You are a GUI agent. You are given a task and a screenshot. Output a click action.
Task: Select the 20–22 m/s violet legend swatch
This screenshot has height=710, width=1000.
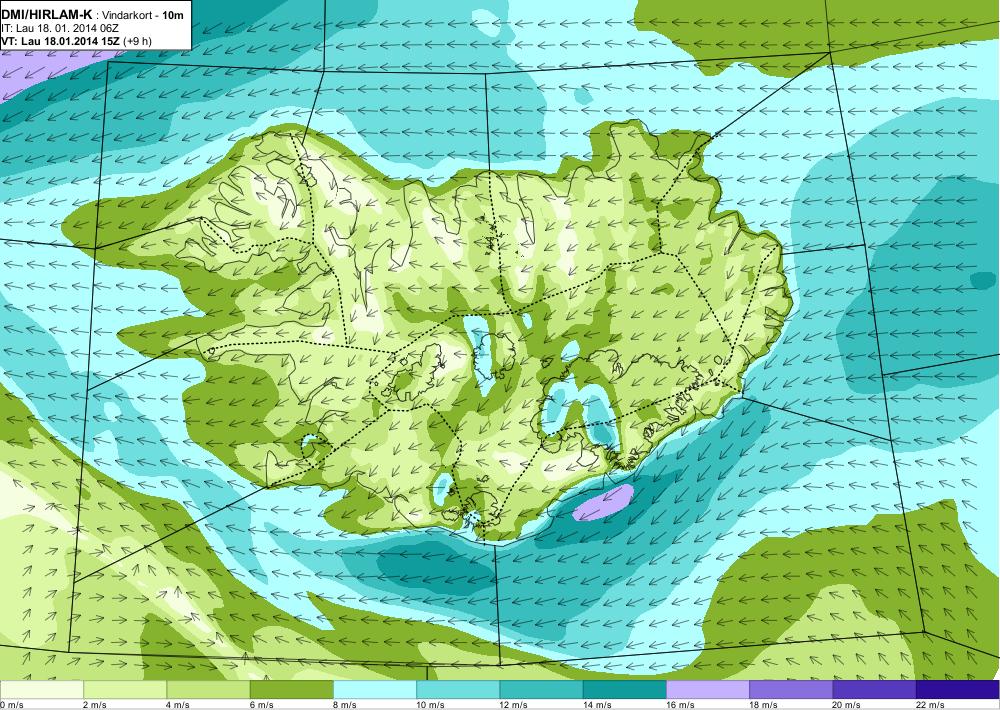874,690
